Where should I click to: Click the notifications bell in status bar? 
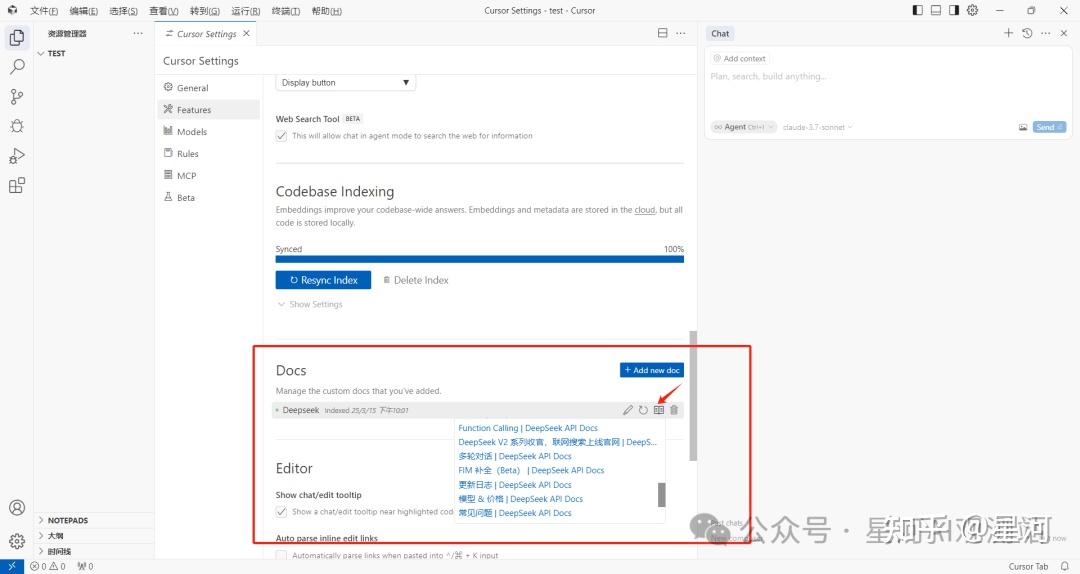[x=1065, y=566]
